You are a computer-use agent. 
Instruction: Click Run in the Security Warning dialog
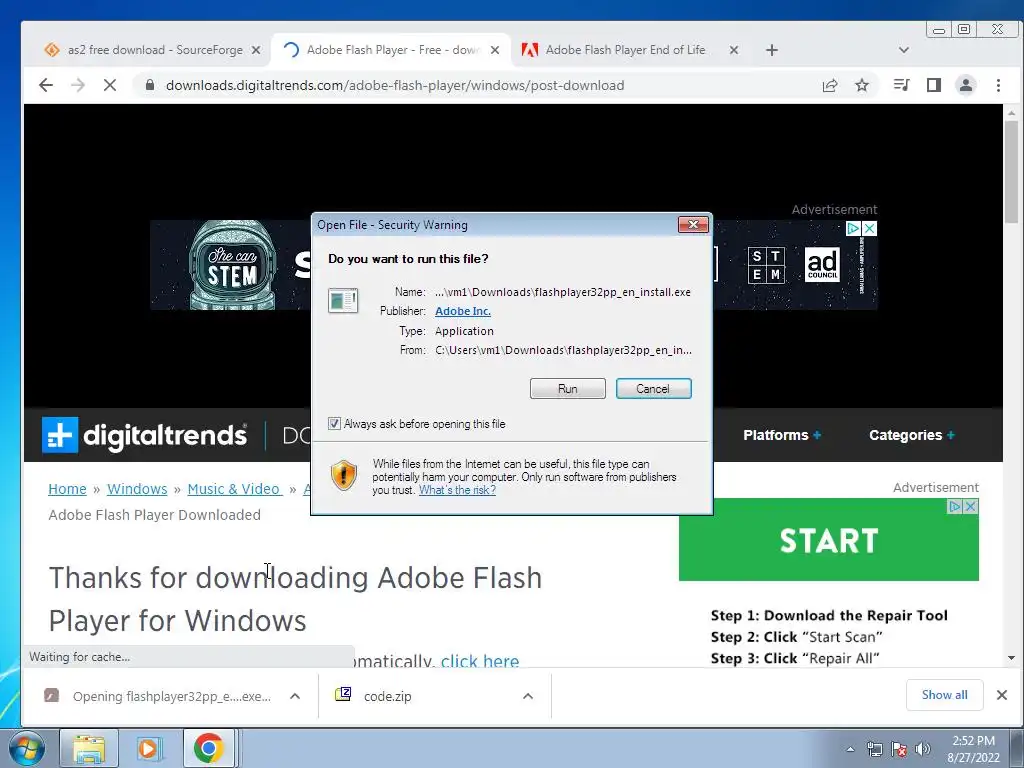coord(568,389)
